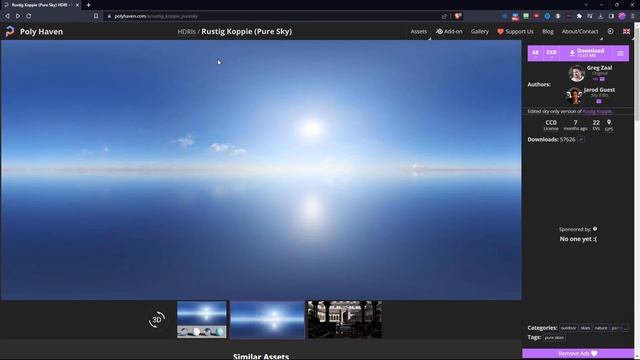Click the circular icon beside About/Contact
This screenshot has width=640, height=360.
[610, 31]
